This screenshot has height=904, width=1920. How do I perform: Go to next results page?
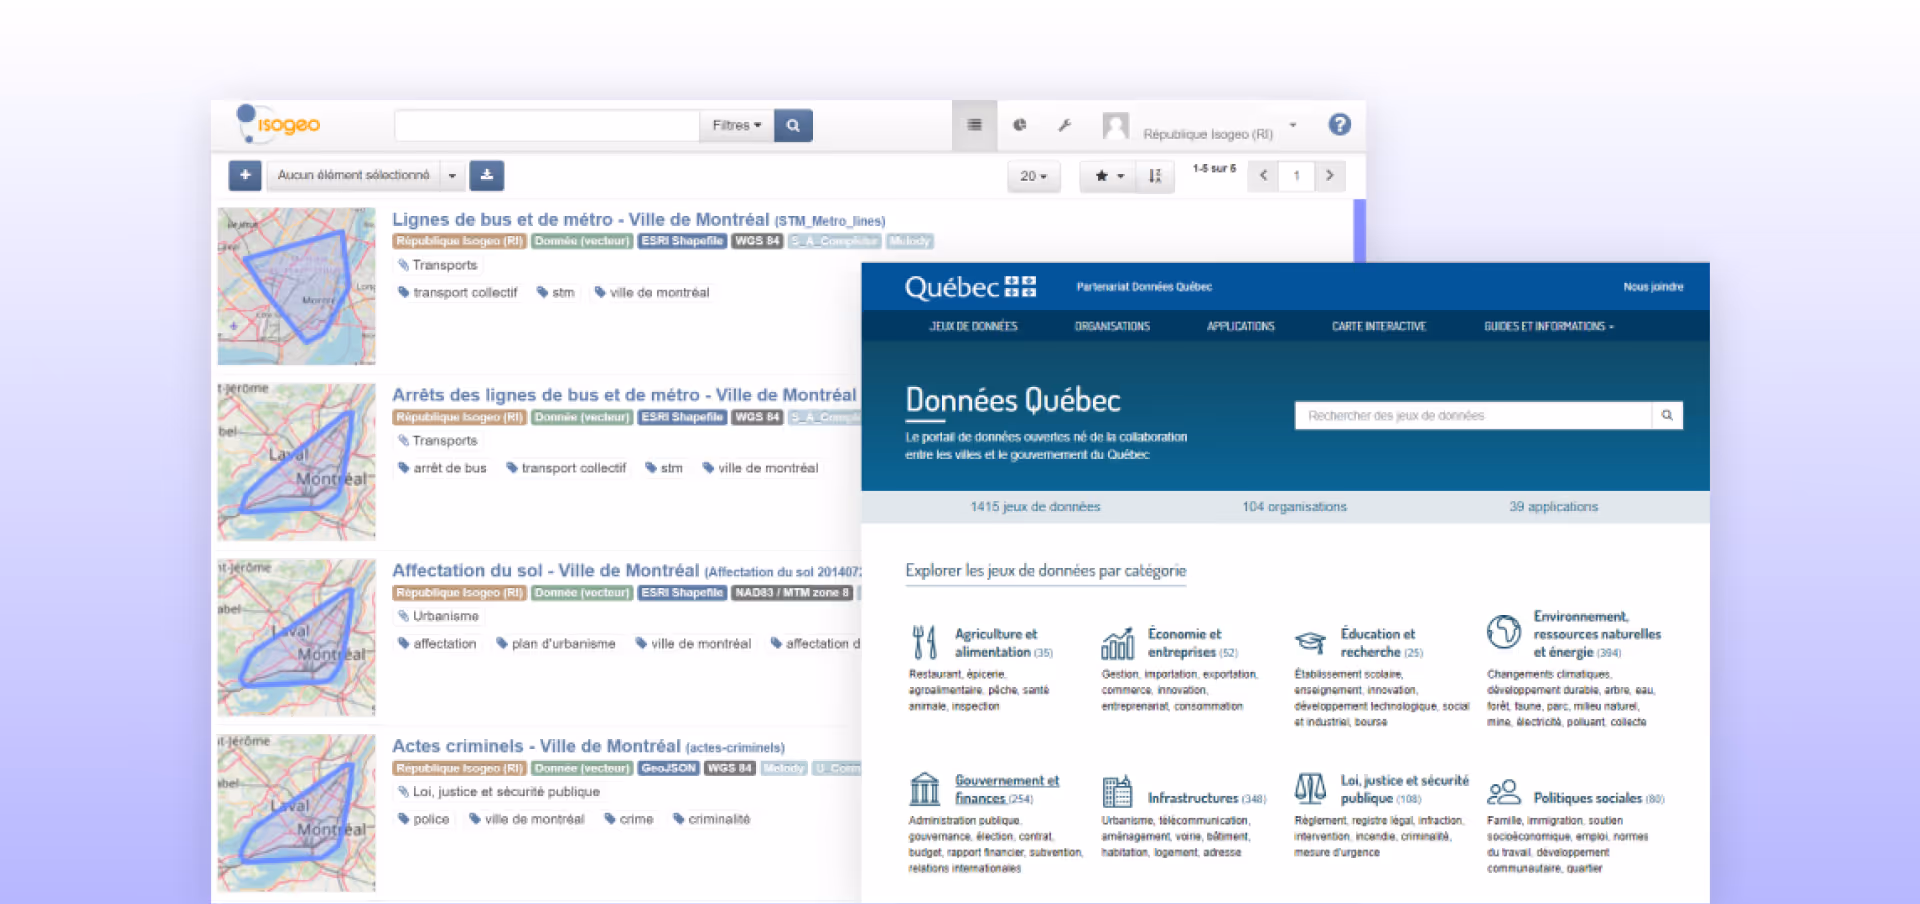pos(1329,176)
